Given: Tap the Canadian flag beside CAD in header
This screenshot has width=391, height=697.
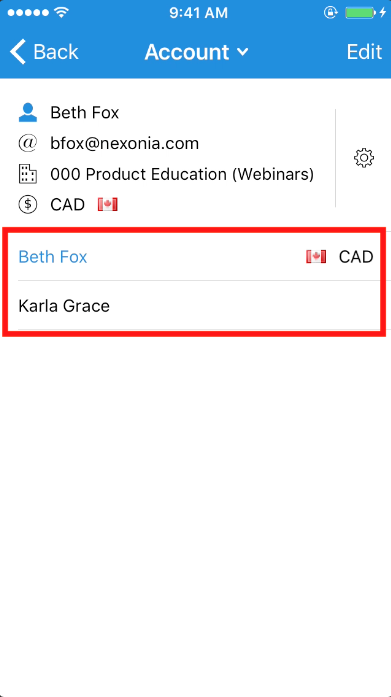Looking at the screenshot, I should 108,204.
